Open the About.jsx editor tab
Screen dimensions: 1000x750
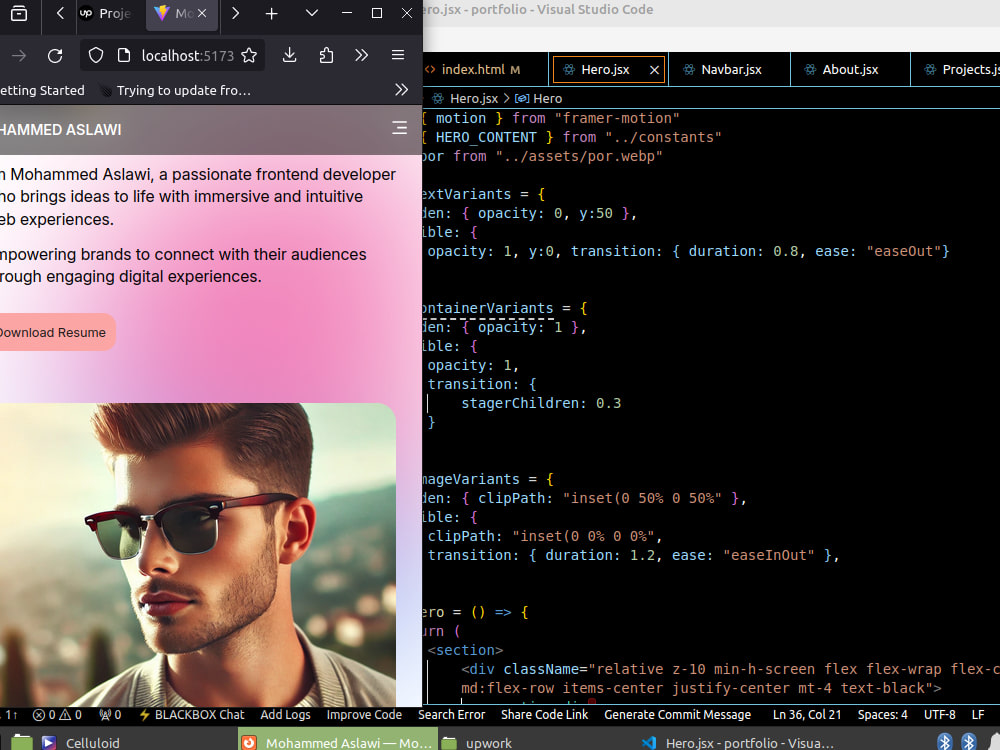(849, 70)
